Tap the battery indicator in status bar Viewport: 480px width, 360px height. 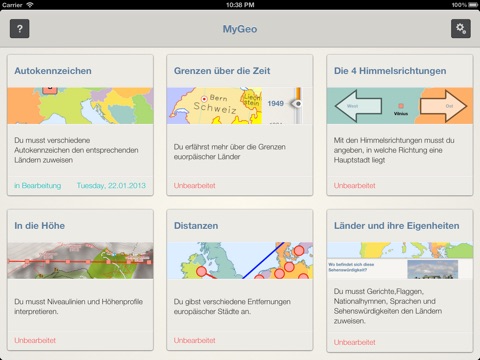click(x=473, y=5)
